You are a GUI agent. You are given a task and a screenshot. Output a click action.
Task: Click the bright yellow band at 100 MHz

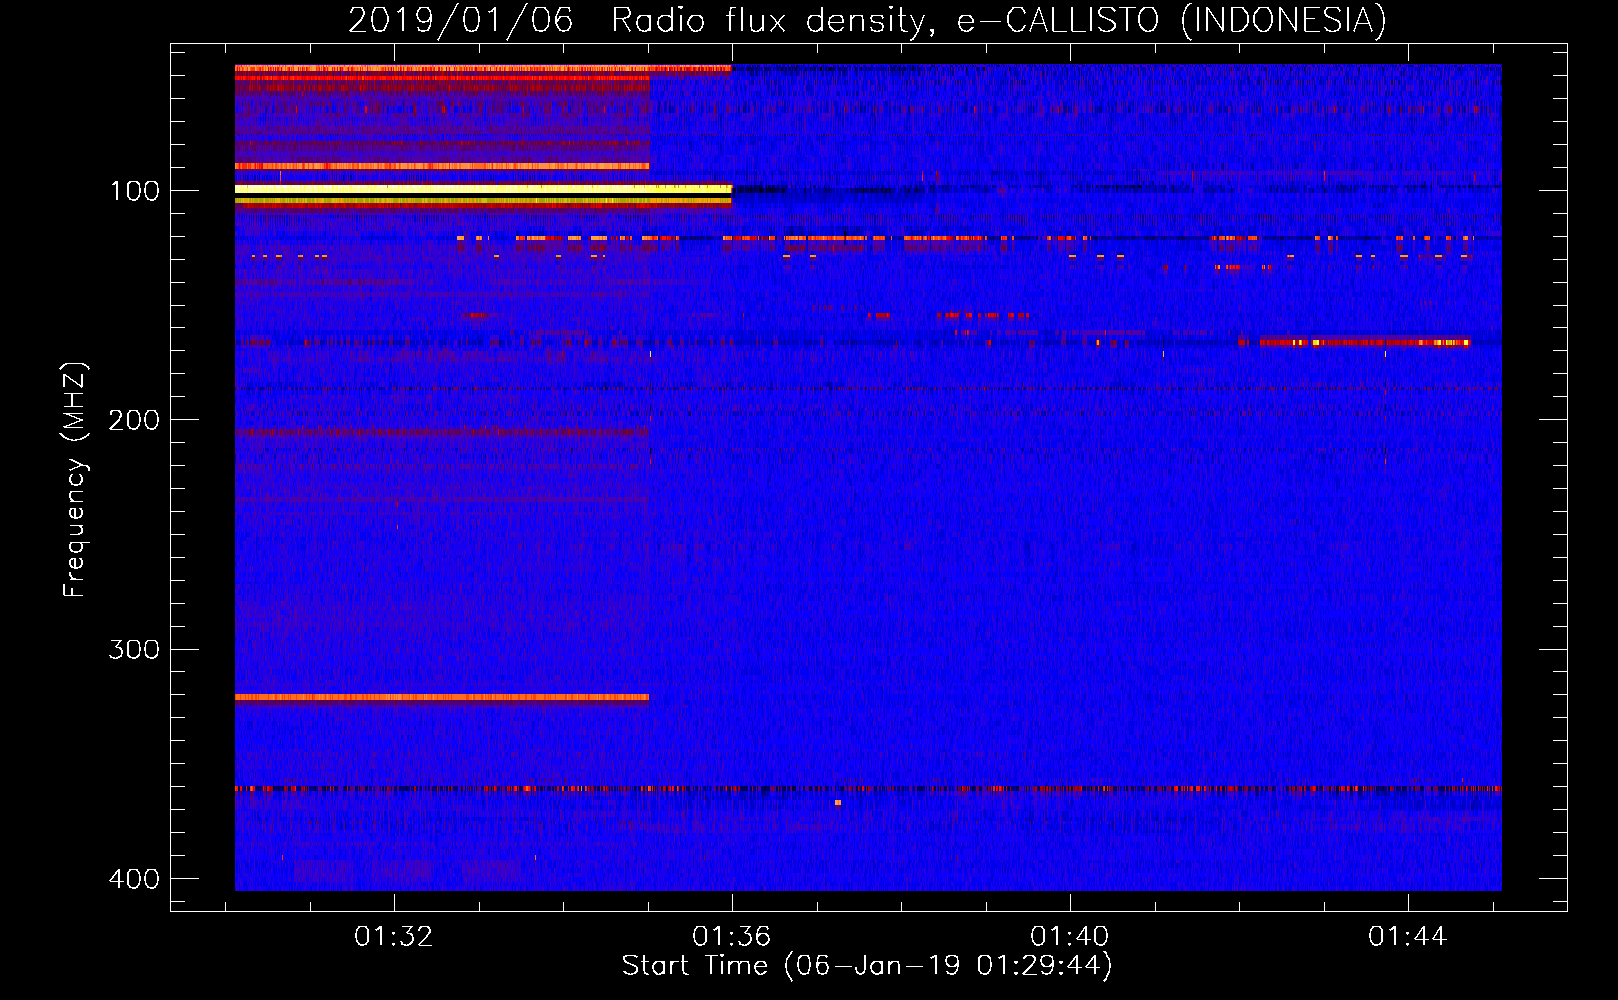tap(483, 188)
